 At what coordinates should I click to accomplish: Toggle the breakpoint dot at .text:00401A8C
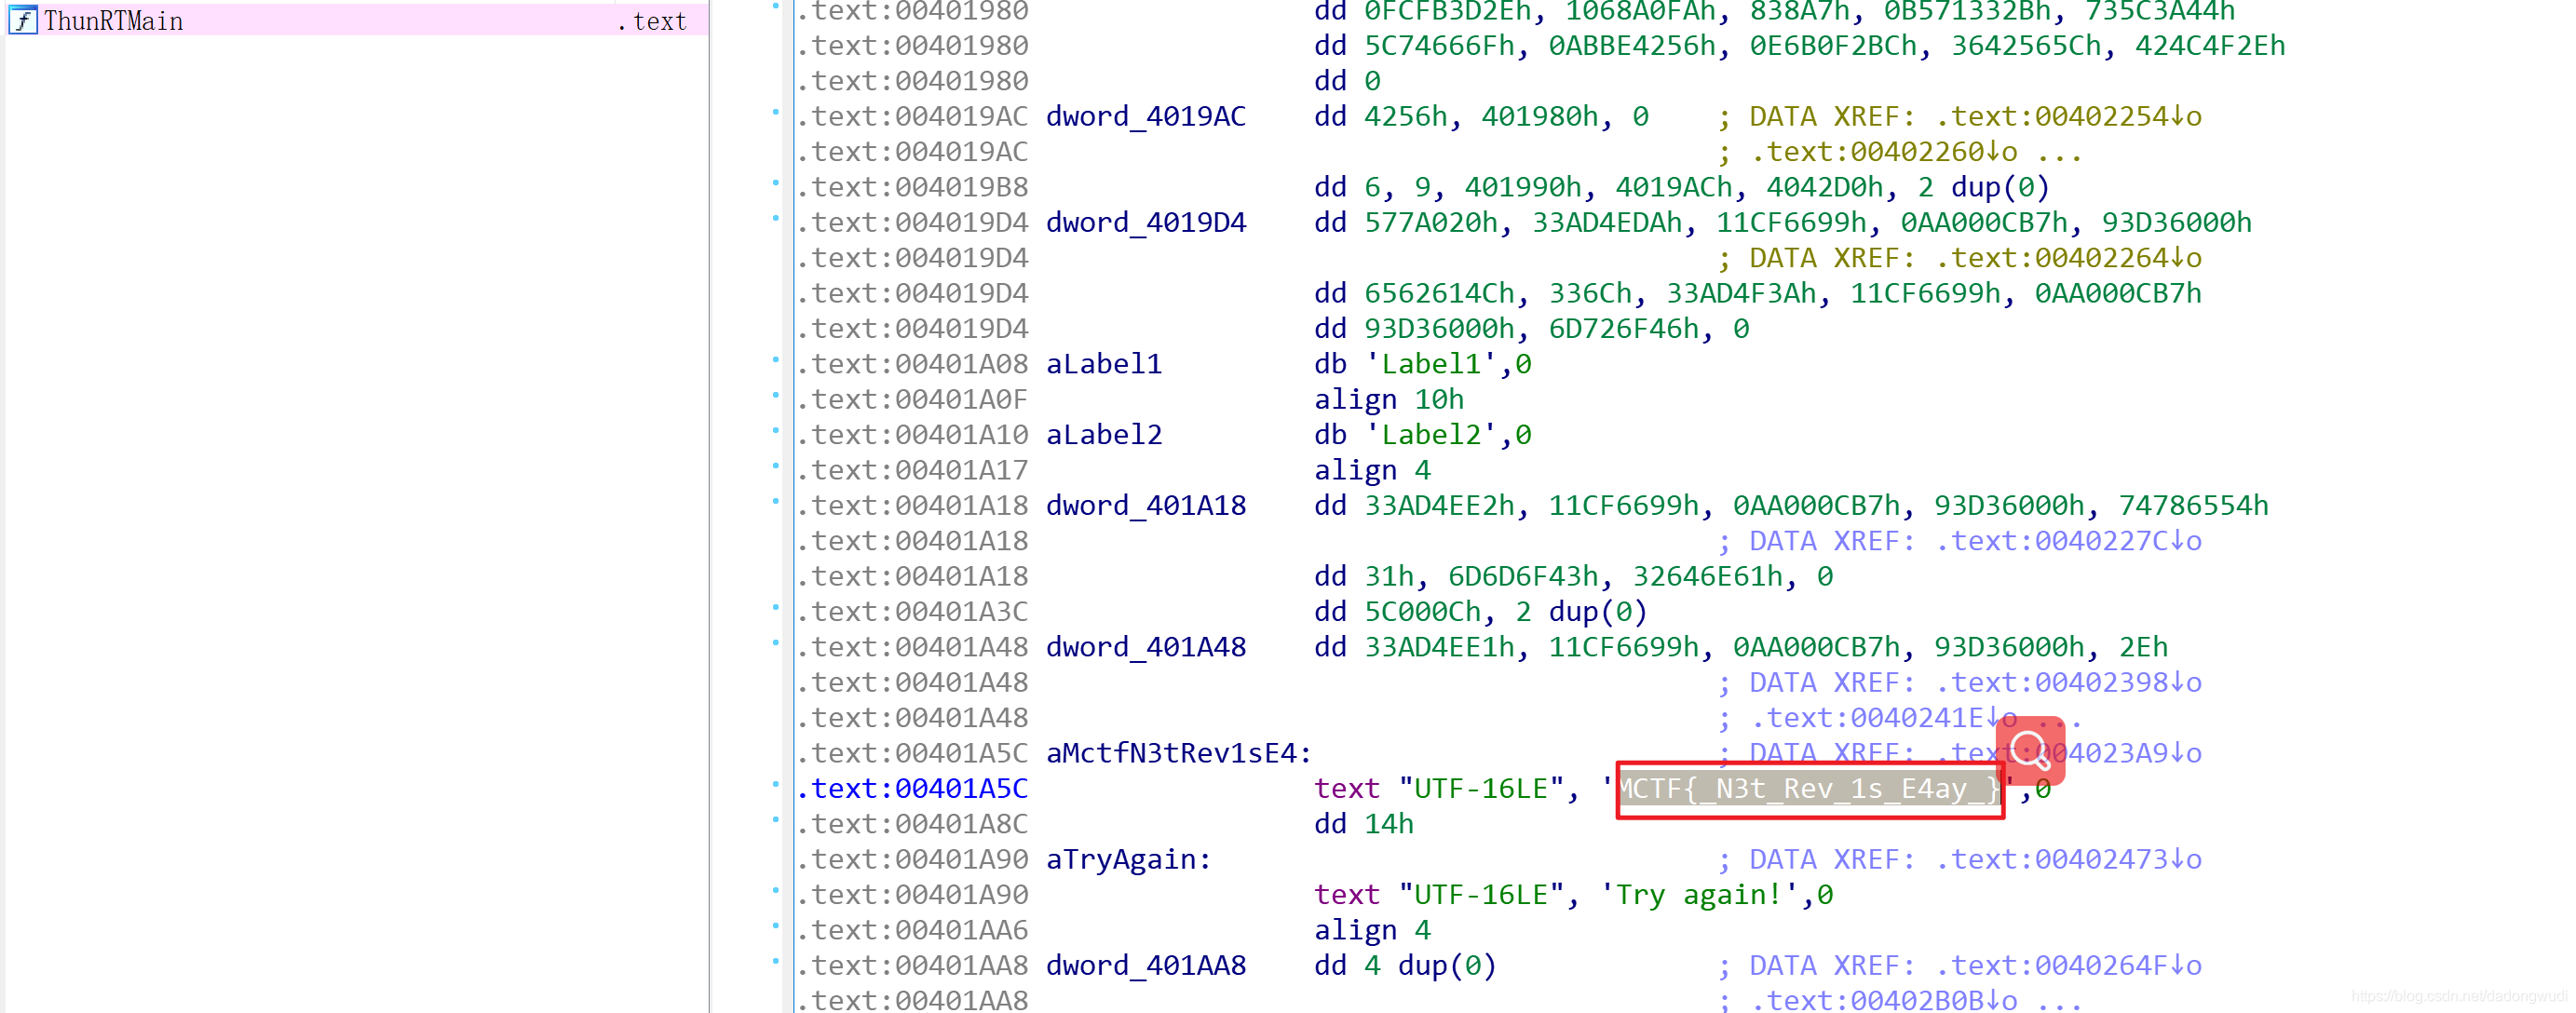(776, 820)
